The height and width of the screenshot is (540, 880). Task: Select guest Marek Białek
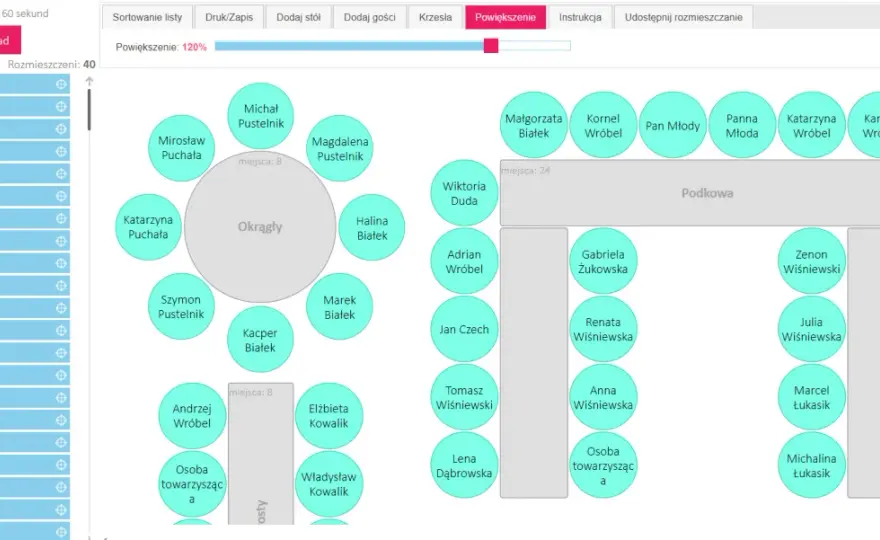[x=339, y=306]
